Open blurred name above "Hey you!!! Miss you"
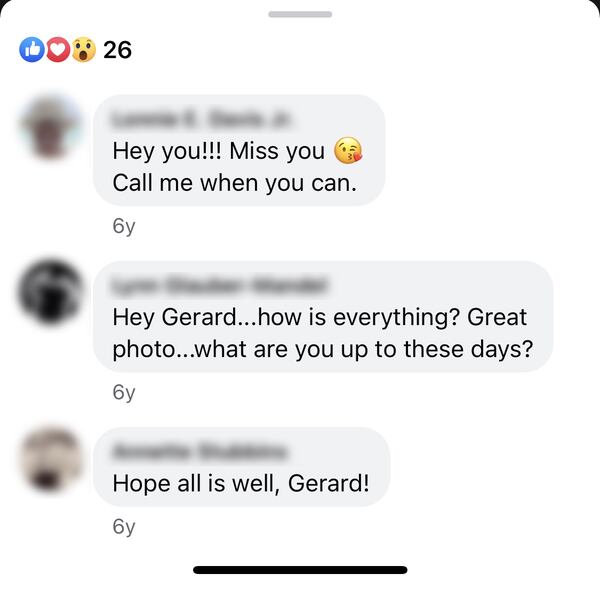 point(201,119)
